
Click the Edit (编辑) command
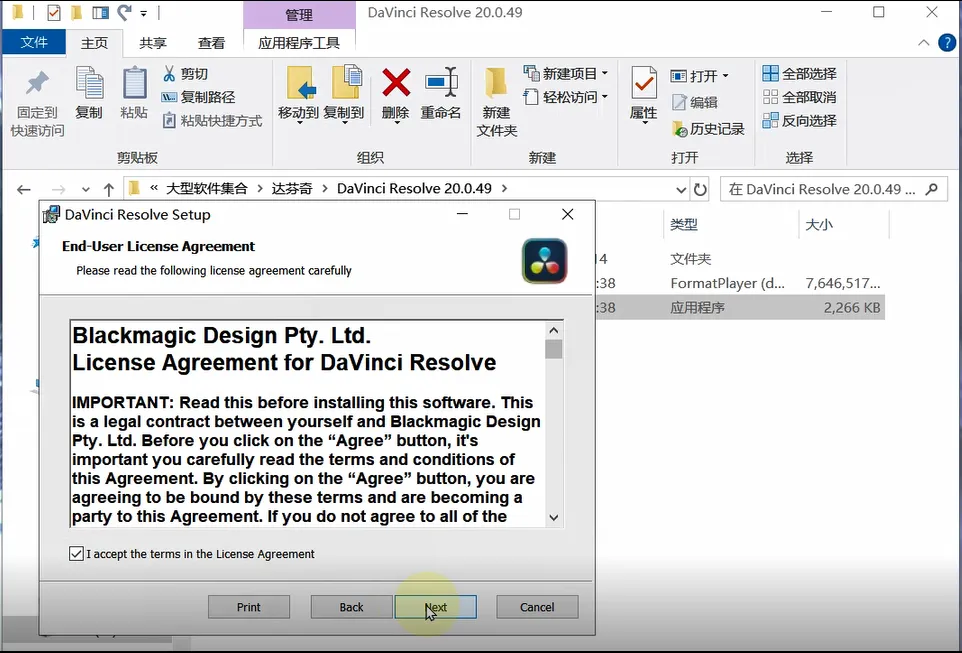(695, 102)
